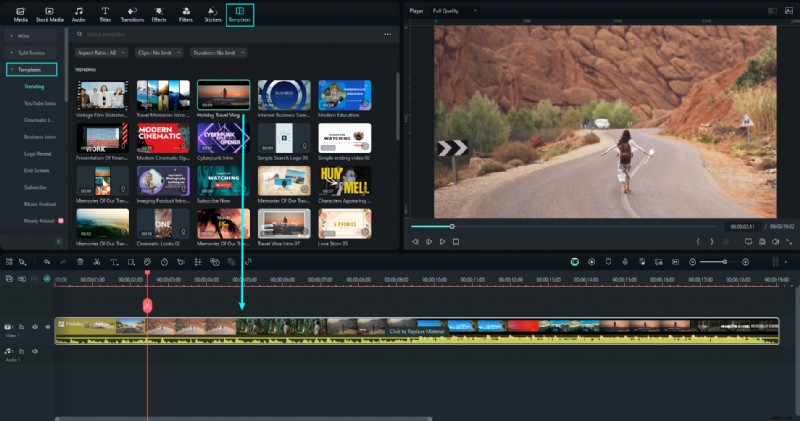Viewport: 800px width, 421px height.
Task: Hide Video 1 track with eye icon
Action: tap(47, 327)
